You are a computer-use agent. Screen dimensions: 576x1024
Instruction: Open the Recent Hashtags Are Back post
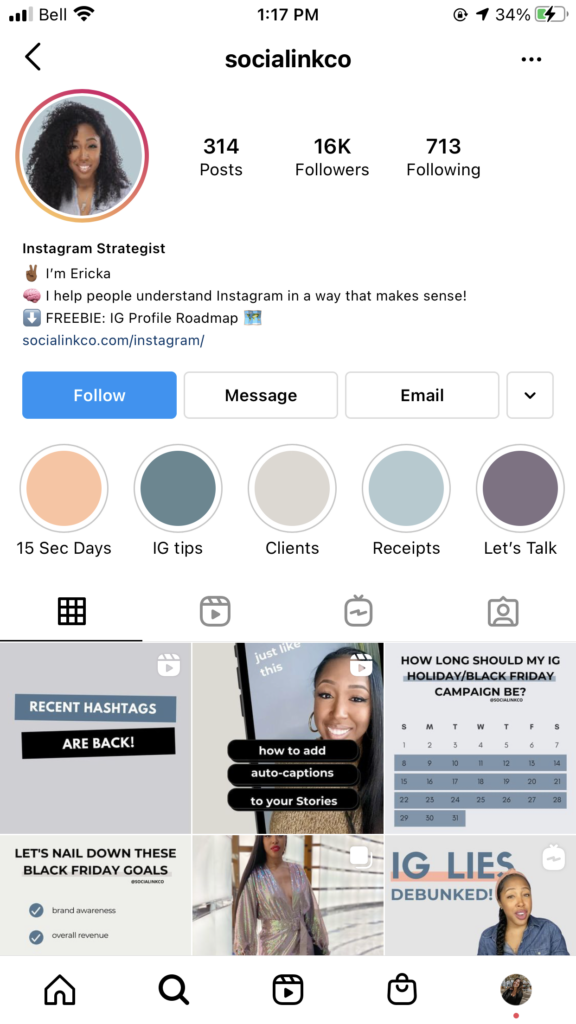(95, 738)
